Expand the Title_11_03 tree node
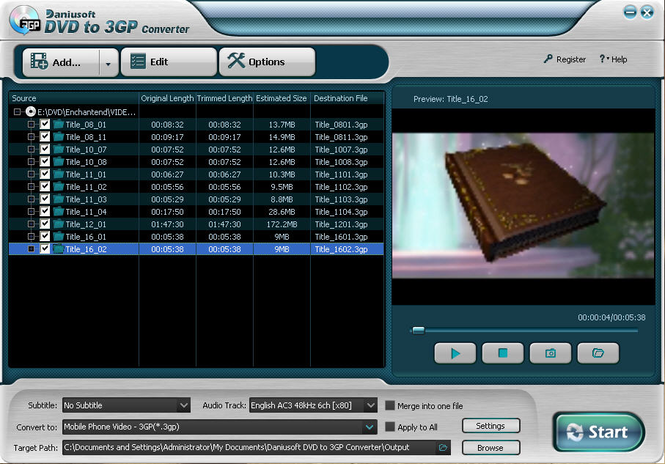 point(31,199)
